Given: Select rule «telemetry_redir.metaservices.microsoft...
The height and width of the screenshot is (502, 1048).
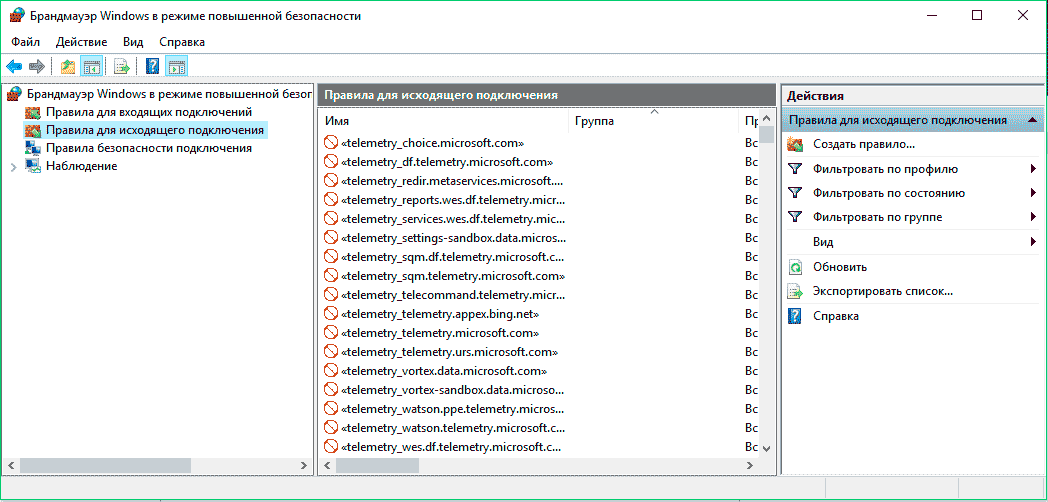Looking at the screenshot, I should click(x=452, y=180).
